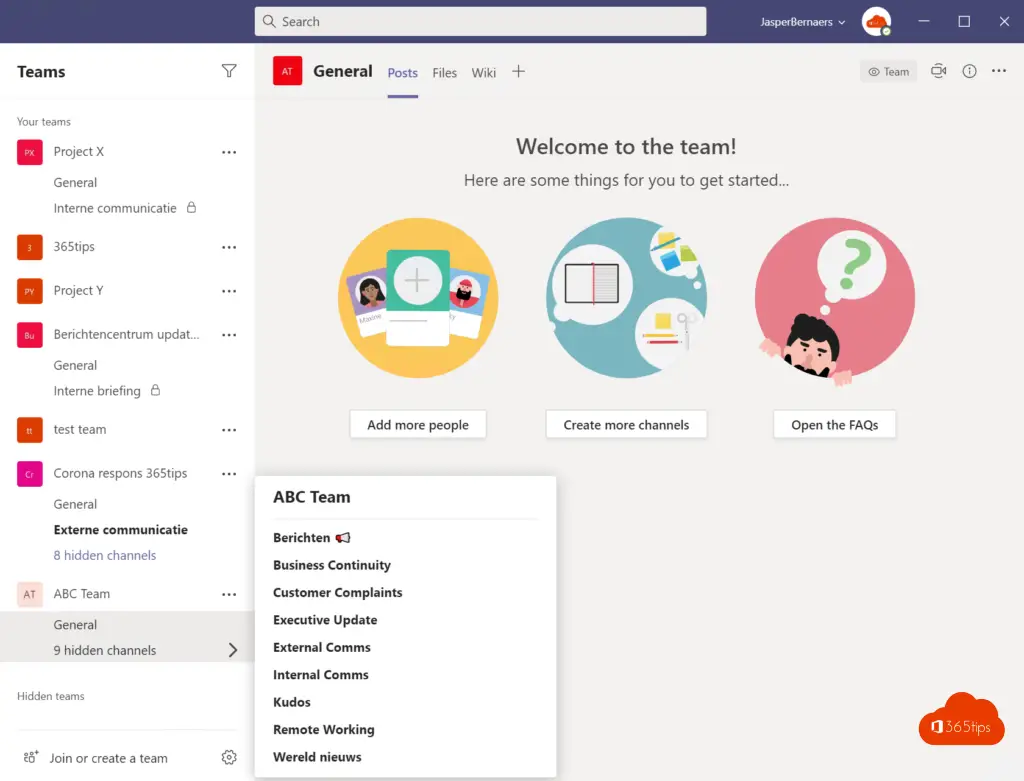Select General channel under ABC Team

pos(75,625)
